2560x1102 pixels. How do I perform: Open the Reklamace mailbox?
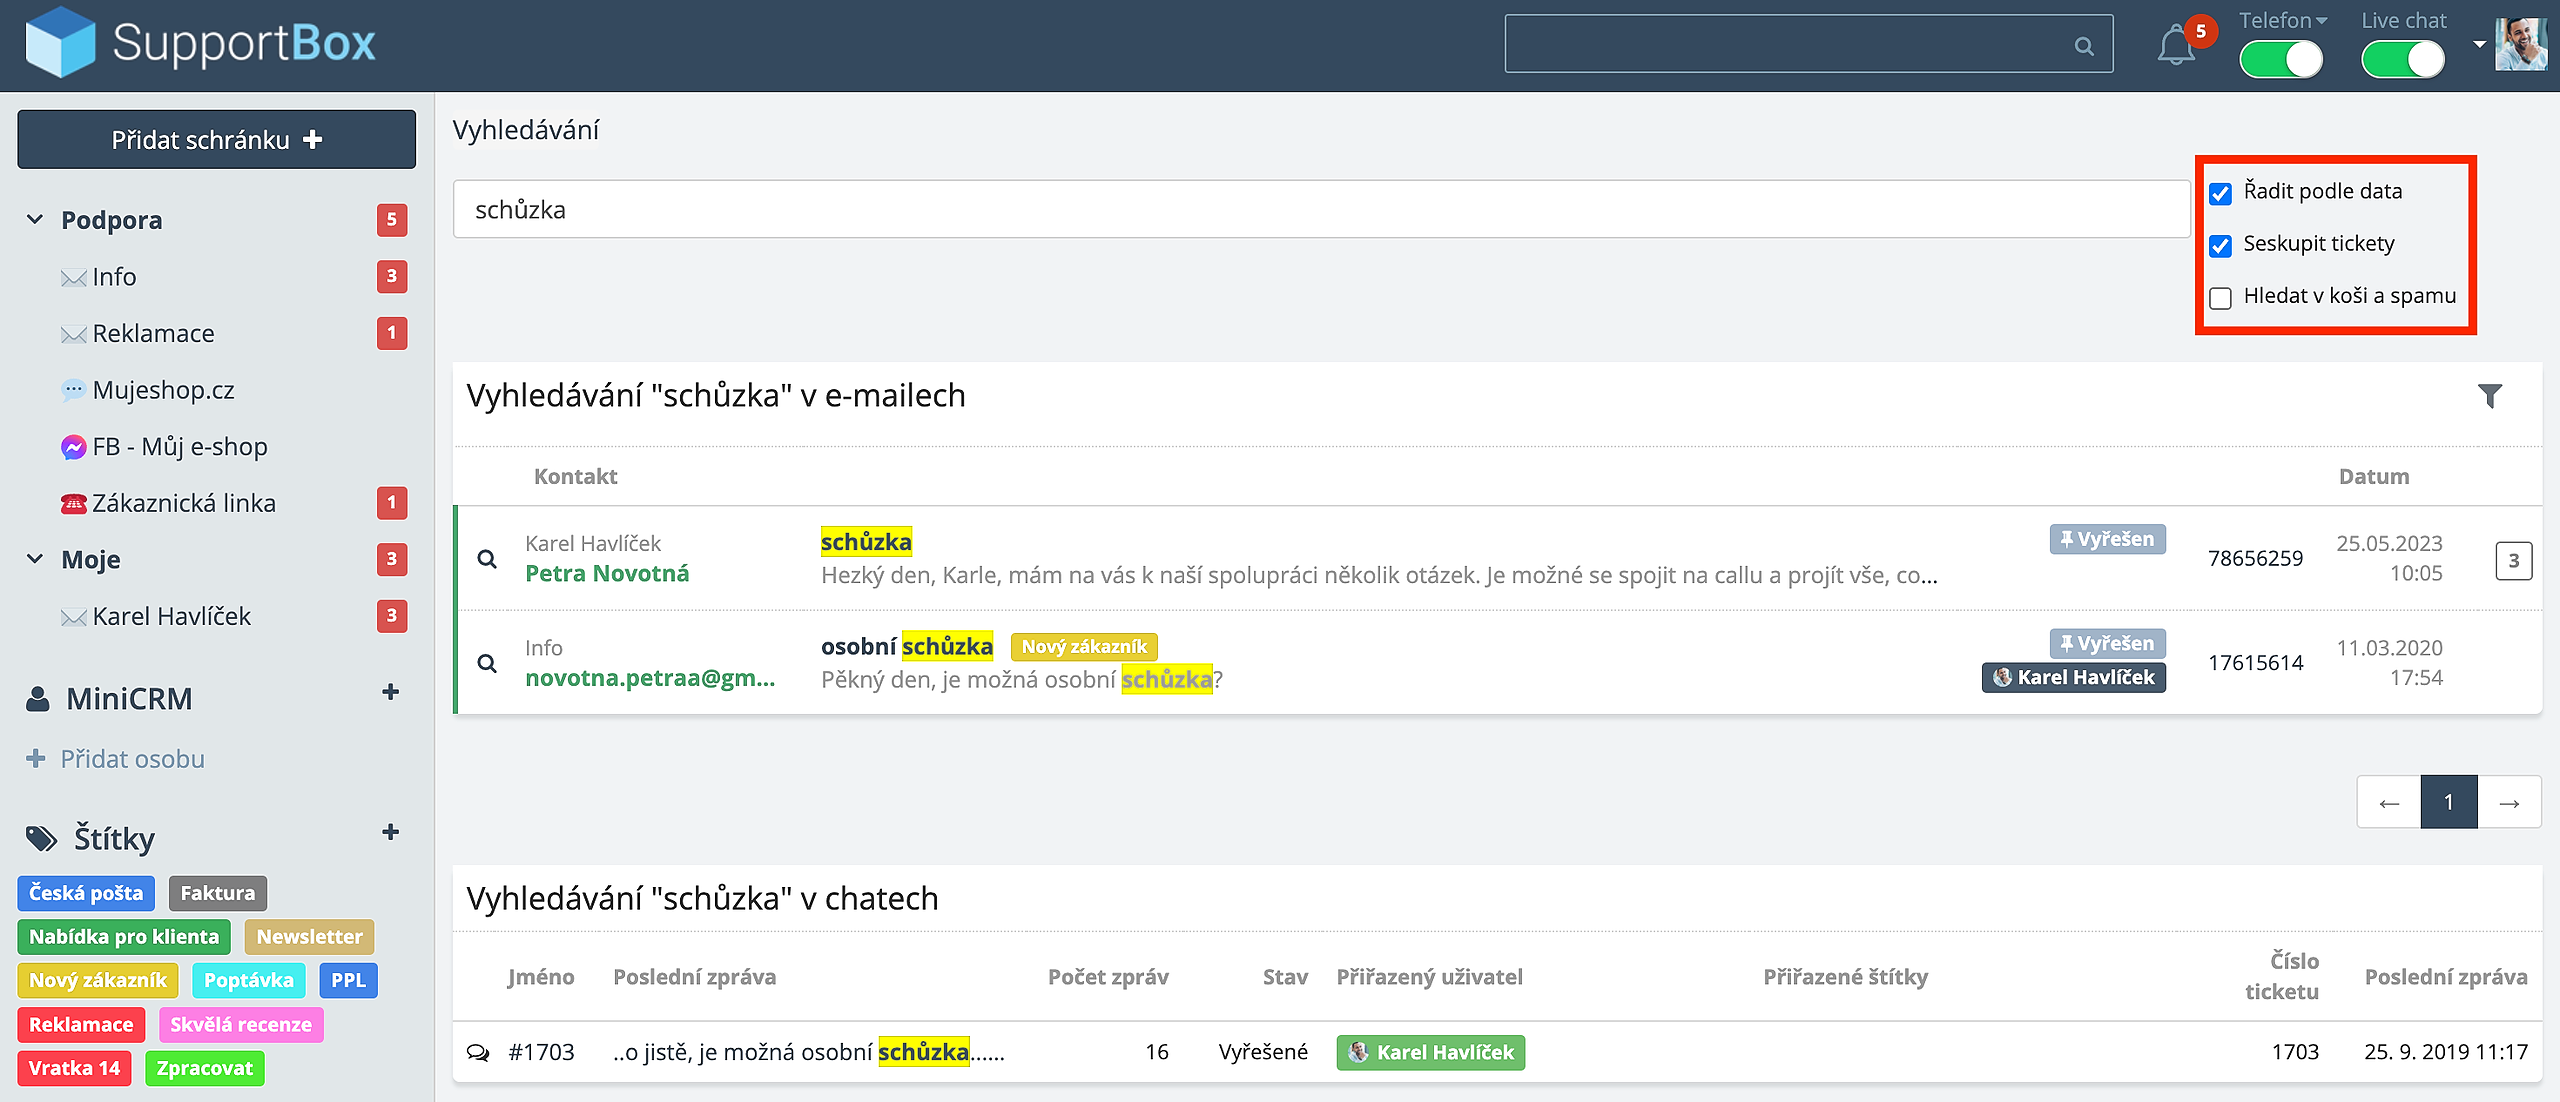153,333
